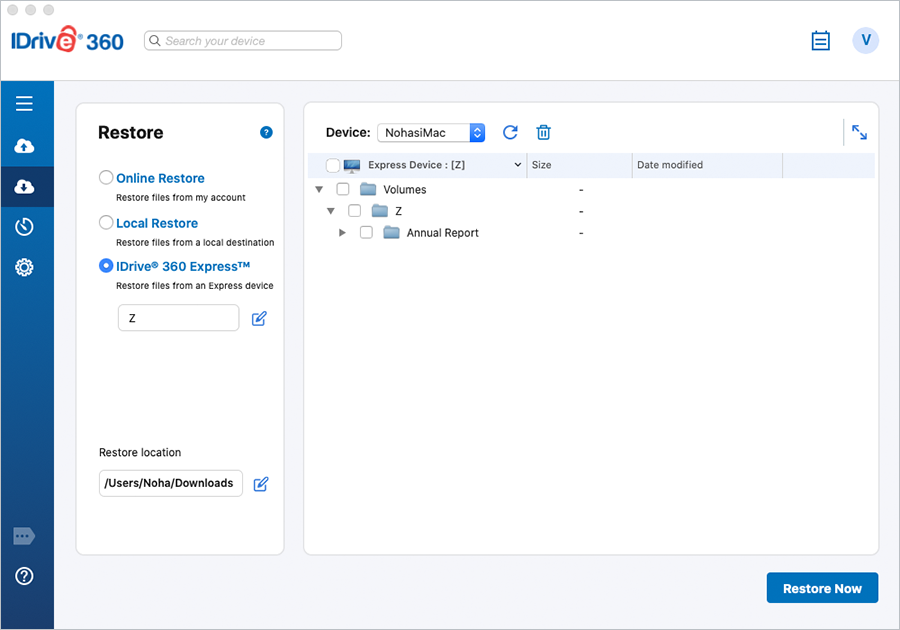Open the Scheduler clock icon
Screen dimensions: 900x630
(x=24, y=227)
